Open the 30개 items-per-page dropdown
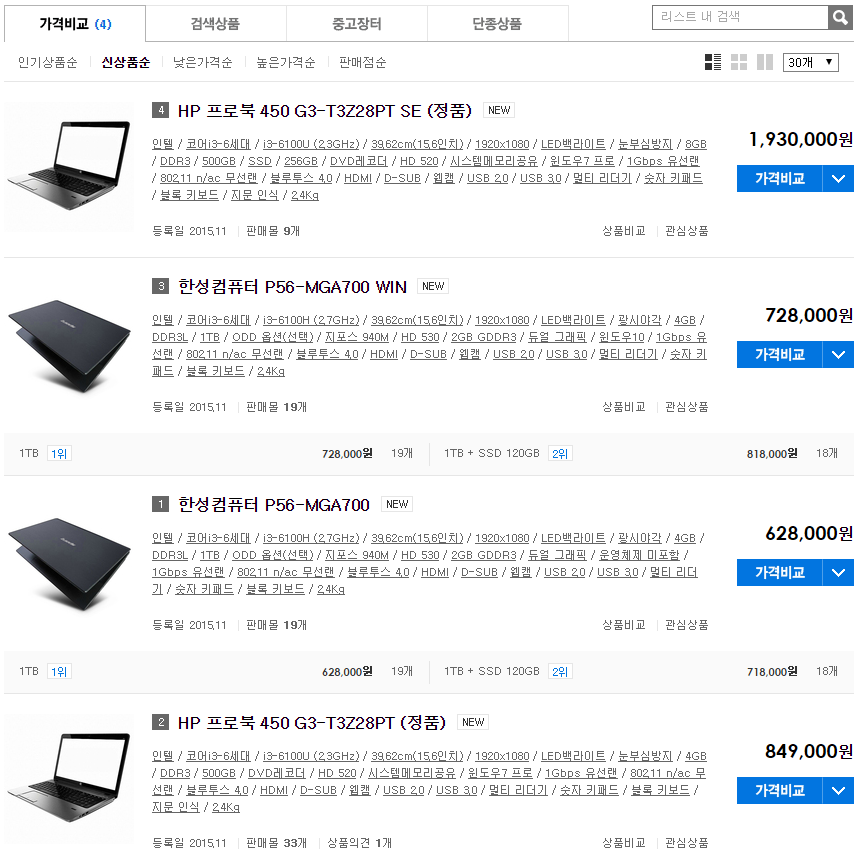Image resolution: width=864 pixels, height=867 pixels. coord(810,62)
